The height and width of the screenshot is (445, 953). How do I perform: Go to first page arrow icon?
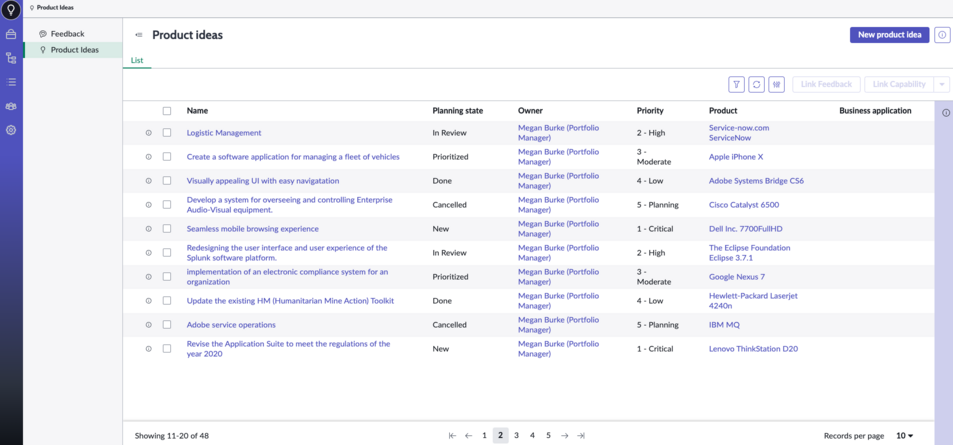(452, 435)
